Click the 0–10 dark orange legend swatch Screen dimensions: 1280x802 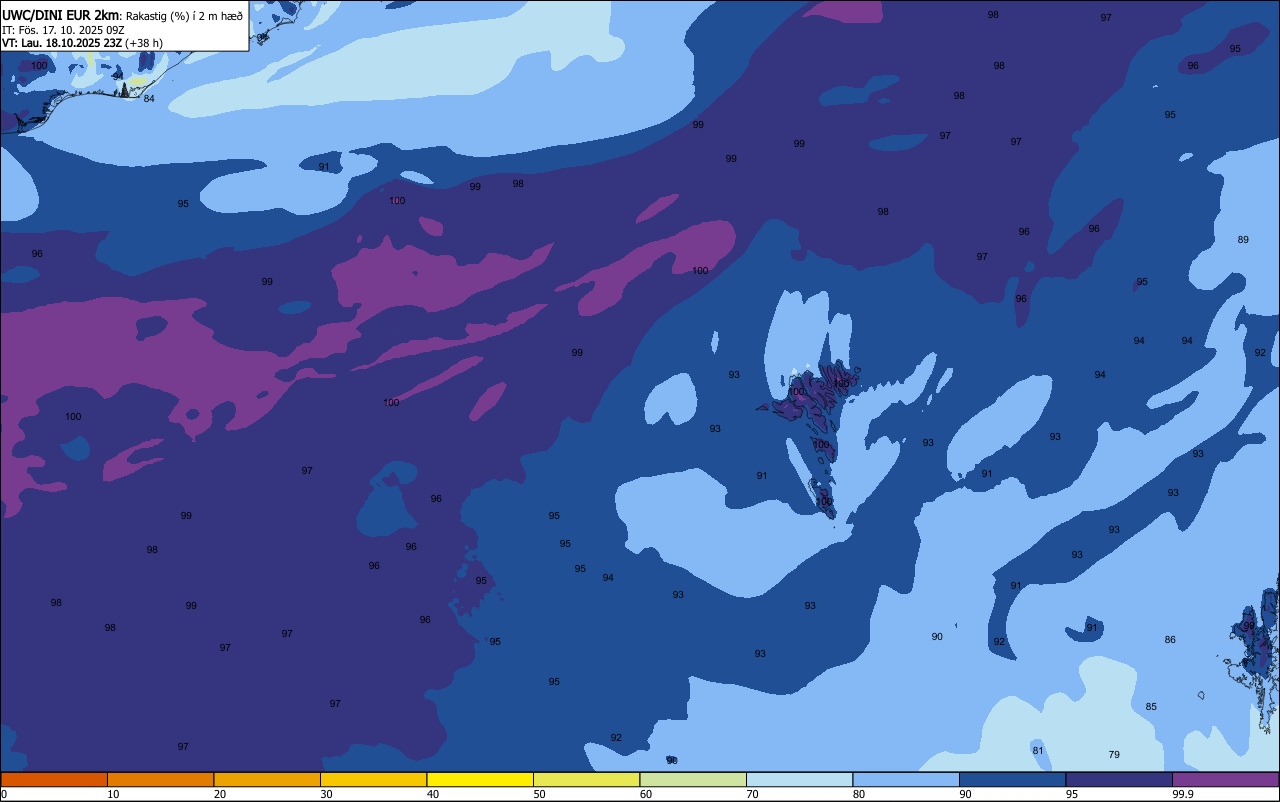[x=54, y=779]
